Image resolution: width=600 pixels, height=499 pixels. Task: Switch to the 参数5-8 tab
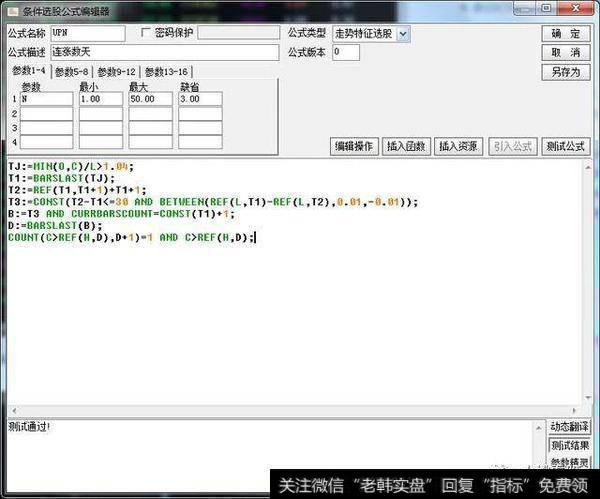coord(72,72)
